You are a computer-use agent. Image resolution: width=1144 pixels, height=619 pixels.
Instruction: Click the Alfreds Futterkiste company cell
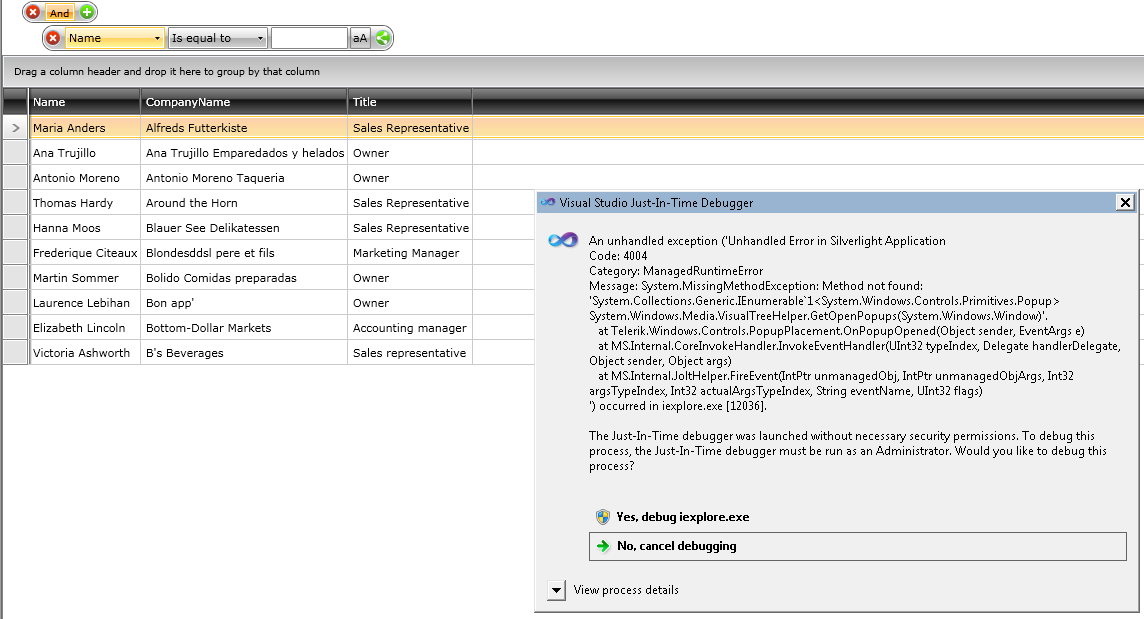point(244,128)
